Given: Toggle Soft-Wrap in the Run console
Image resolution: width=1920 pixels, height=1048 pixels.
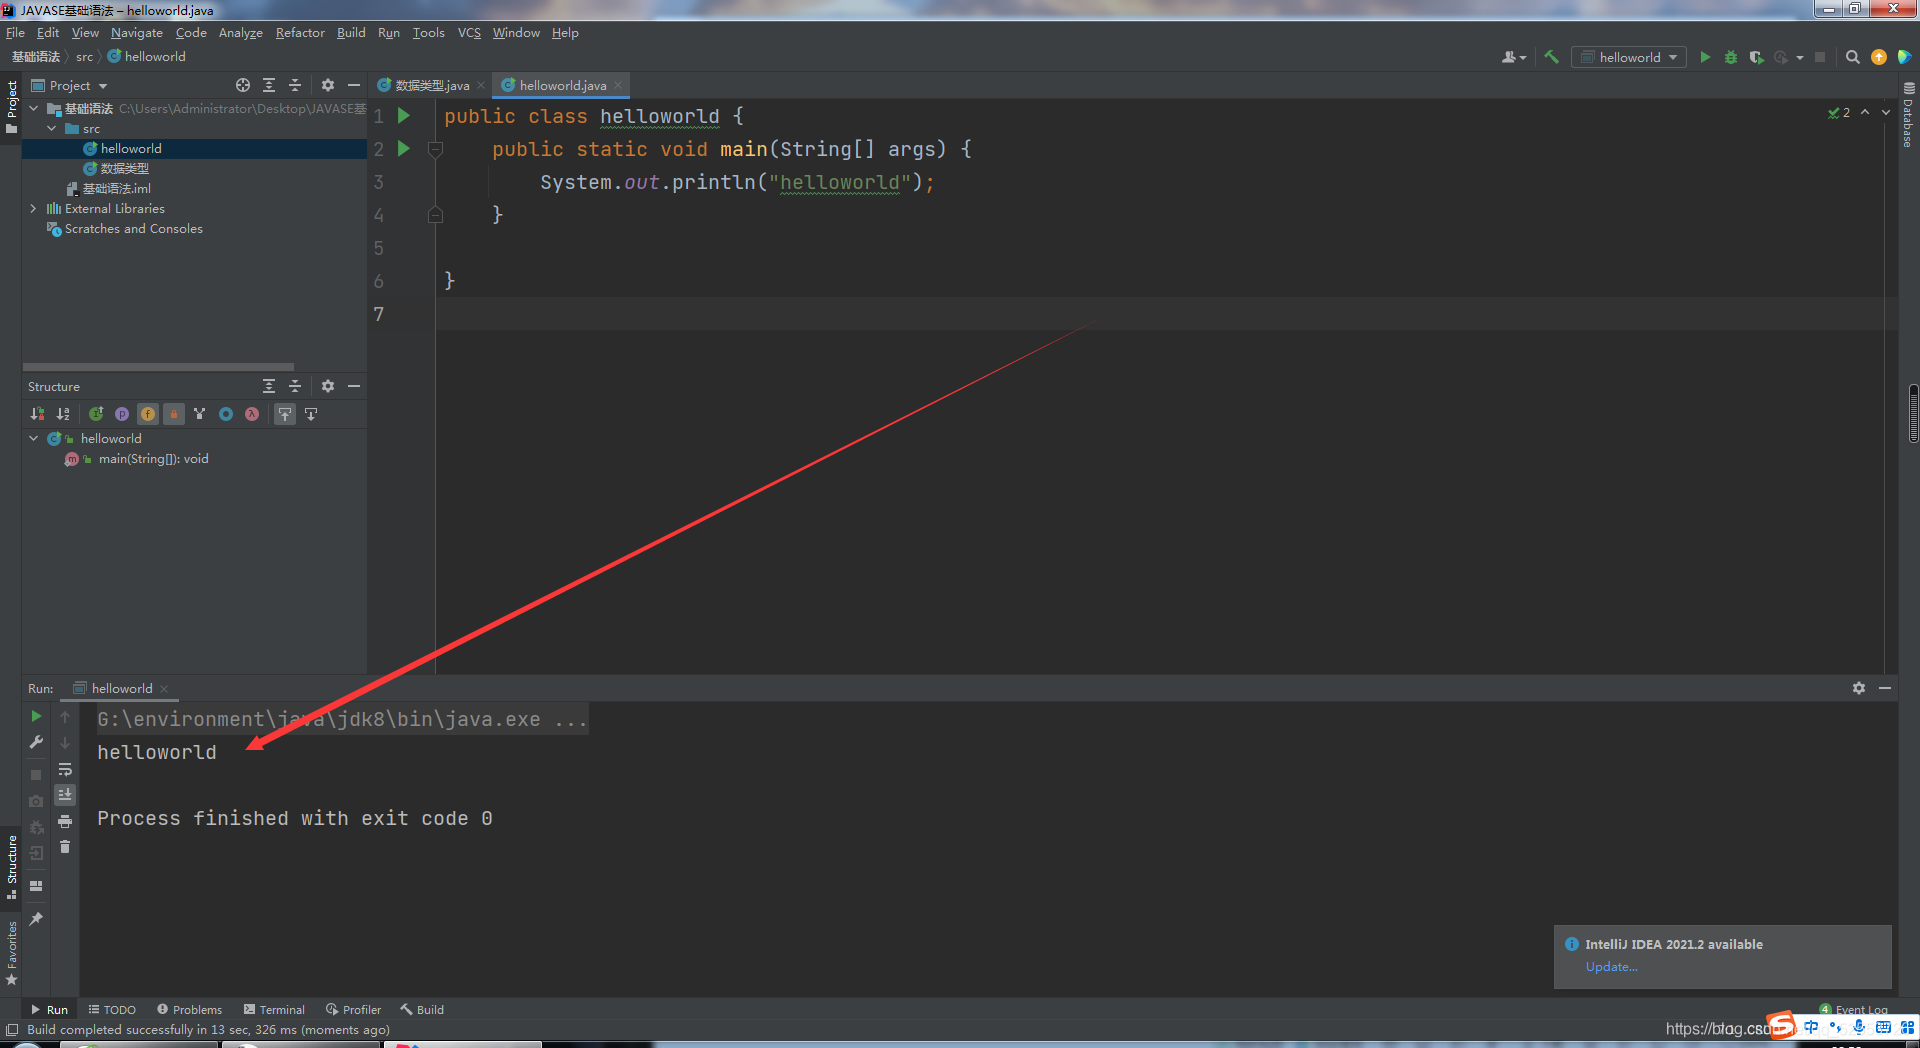Looking at the screenshot, I should (65, 769).
